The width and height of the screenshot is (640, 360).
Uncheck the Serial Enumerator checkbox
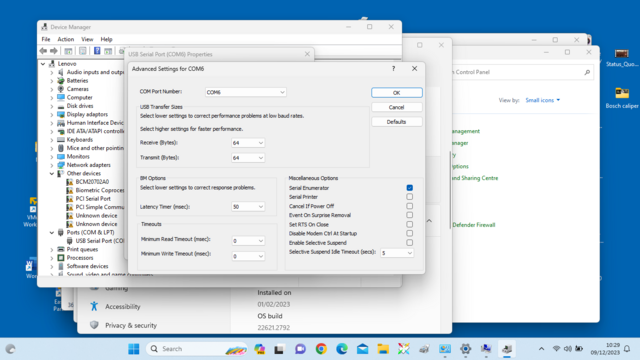[x=409, y=188]
